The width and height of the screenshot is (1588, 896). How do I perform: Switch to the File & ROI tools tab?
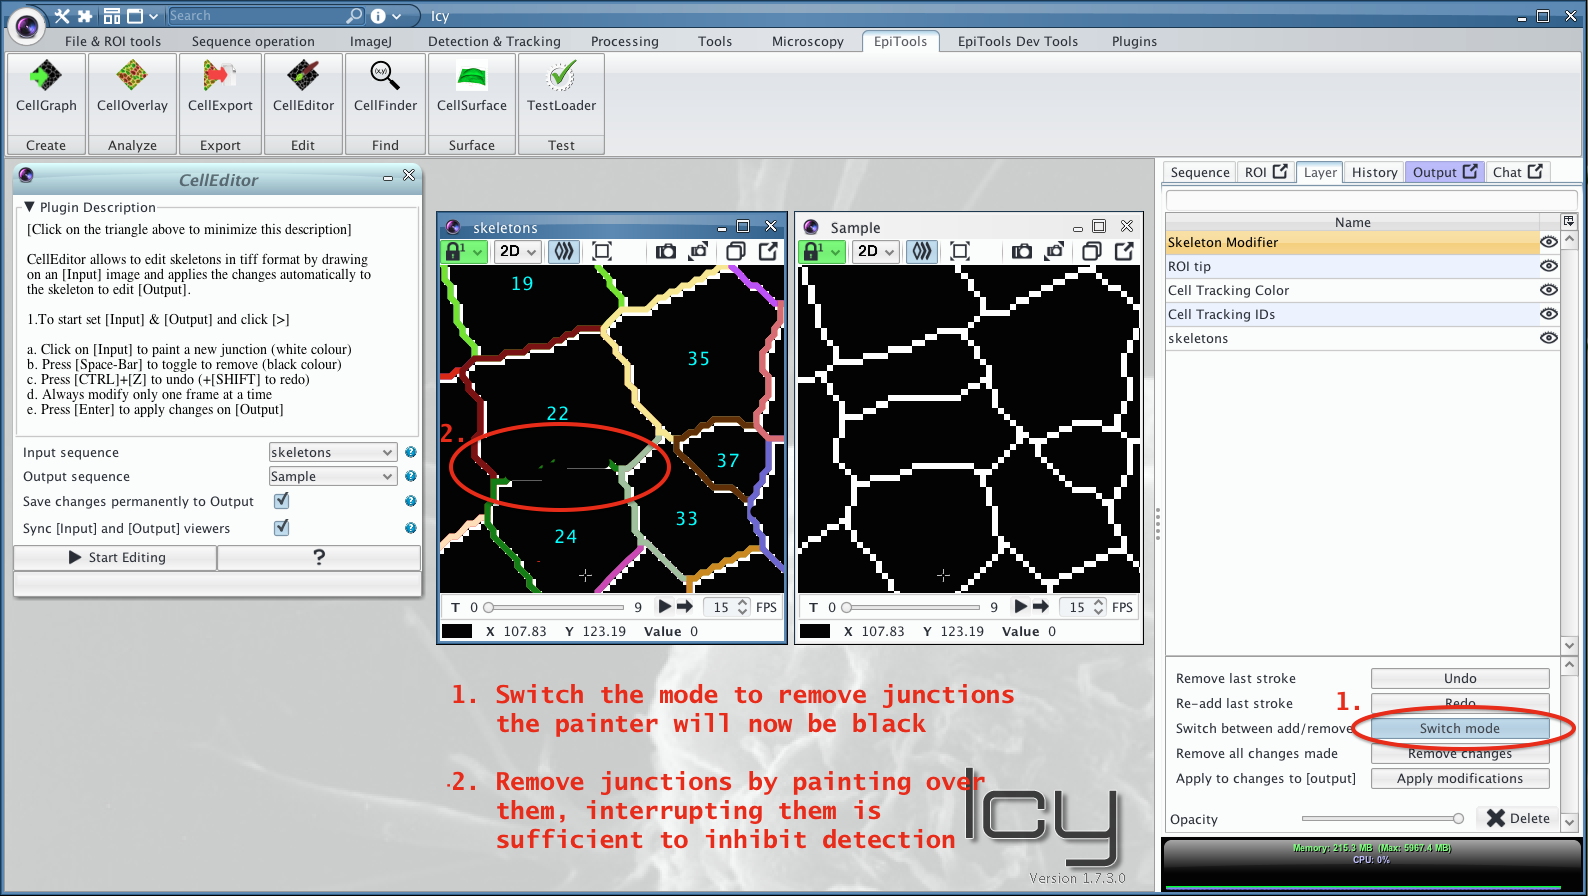coord(113,41)
